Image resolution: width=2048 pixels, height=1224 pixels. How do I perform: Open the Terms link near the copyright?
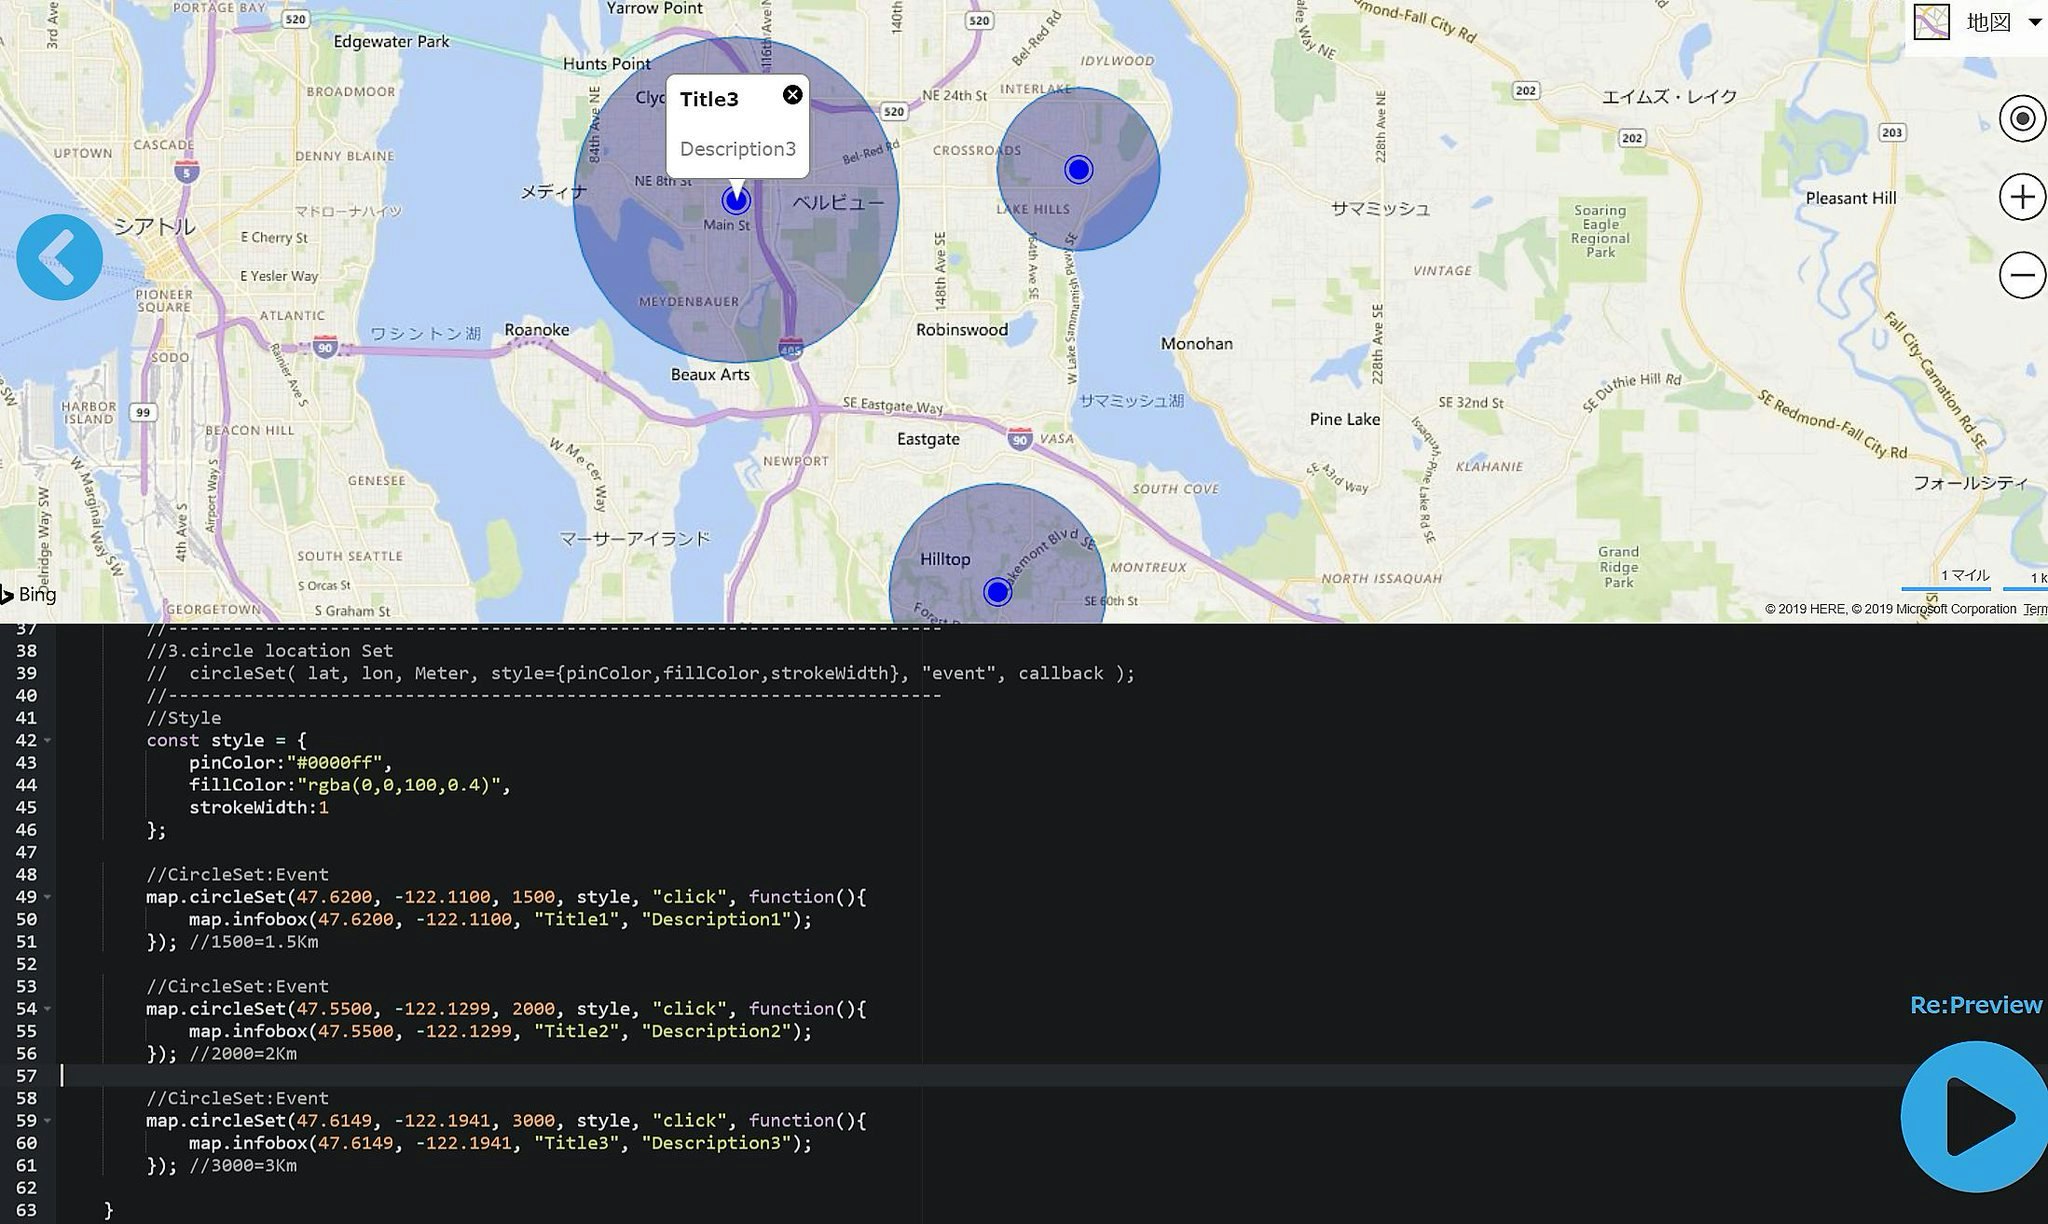pyautogui.click(x=2035, y=609)
